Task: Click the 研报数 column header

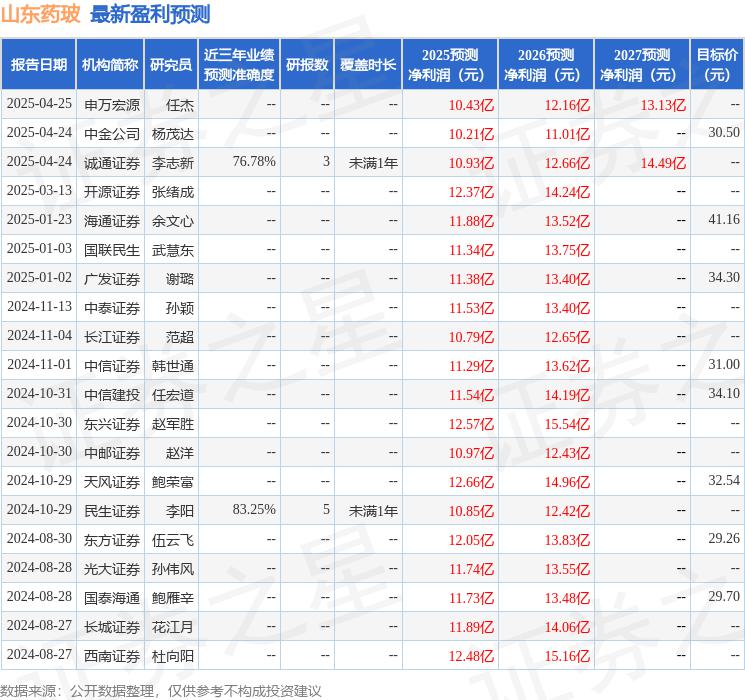Action: coord(307,65)
